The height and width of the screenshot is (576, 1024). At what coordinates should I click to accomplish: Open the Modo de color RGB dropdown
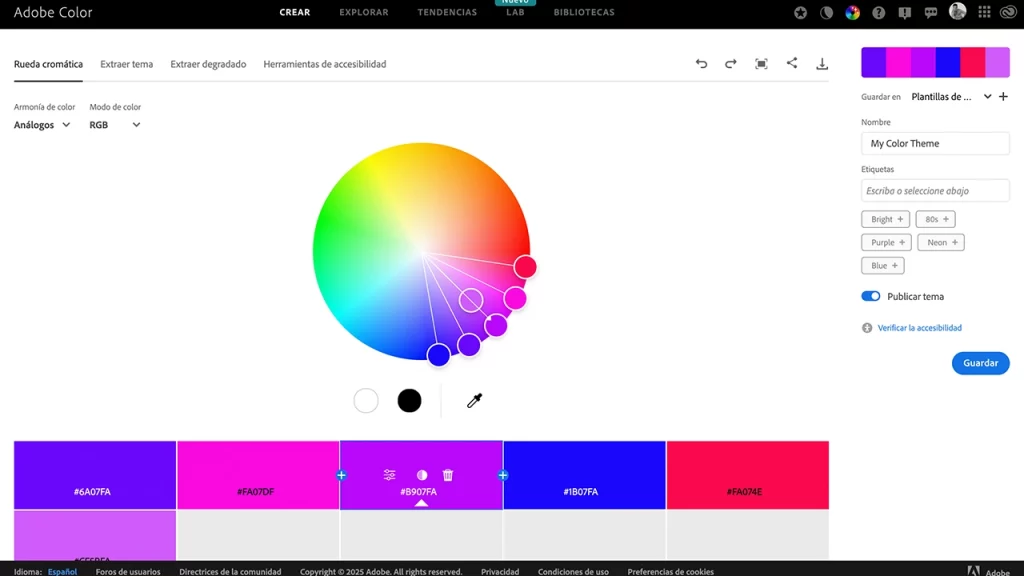114,125
